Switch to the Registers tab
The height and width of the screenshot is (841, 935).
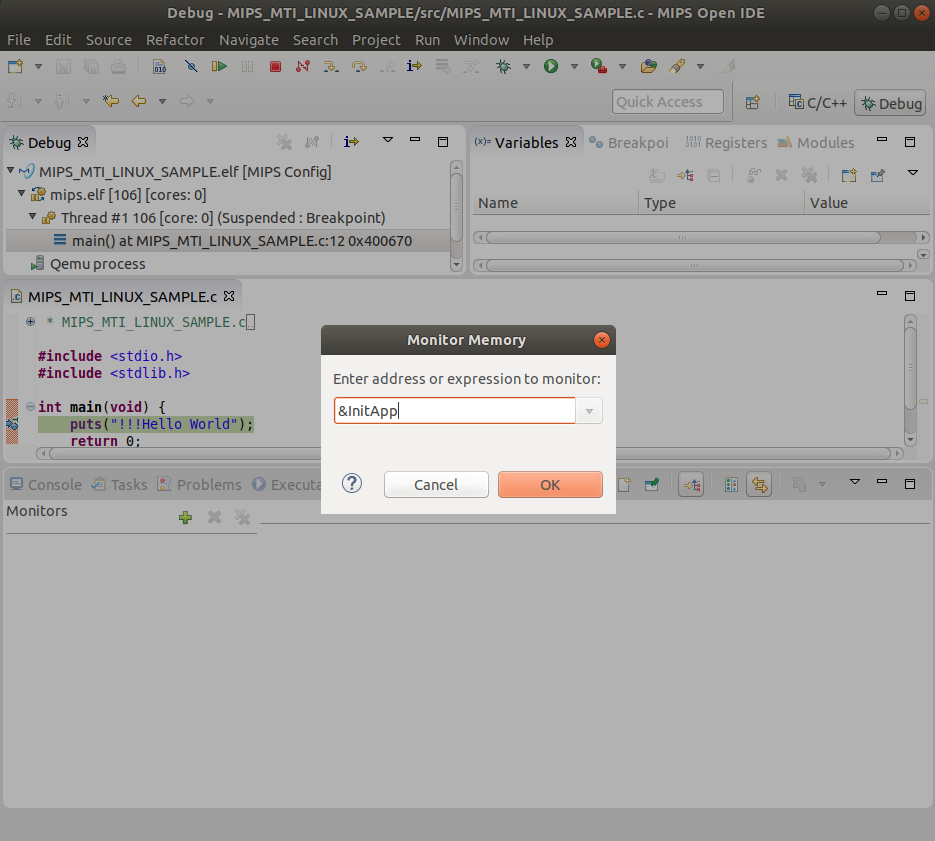click(726, 143)
